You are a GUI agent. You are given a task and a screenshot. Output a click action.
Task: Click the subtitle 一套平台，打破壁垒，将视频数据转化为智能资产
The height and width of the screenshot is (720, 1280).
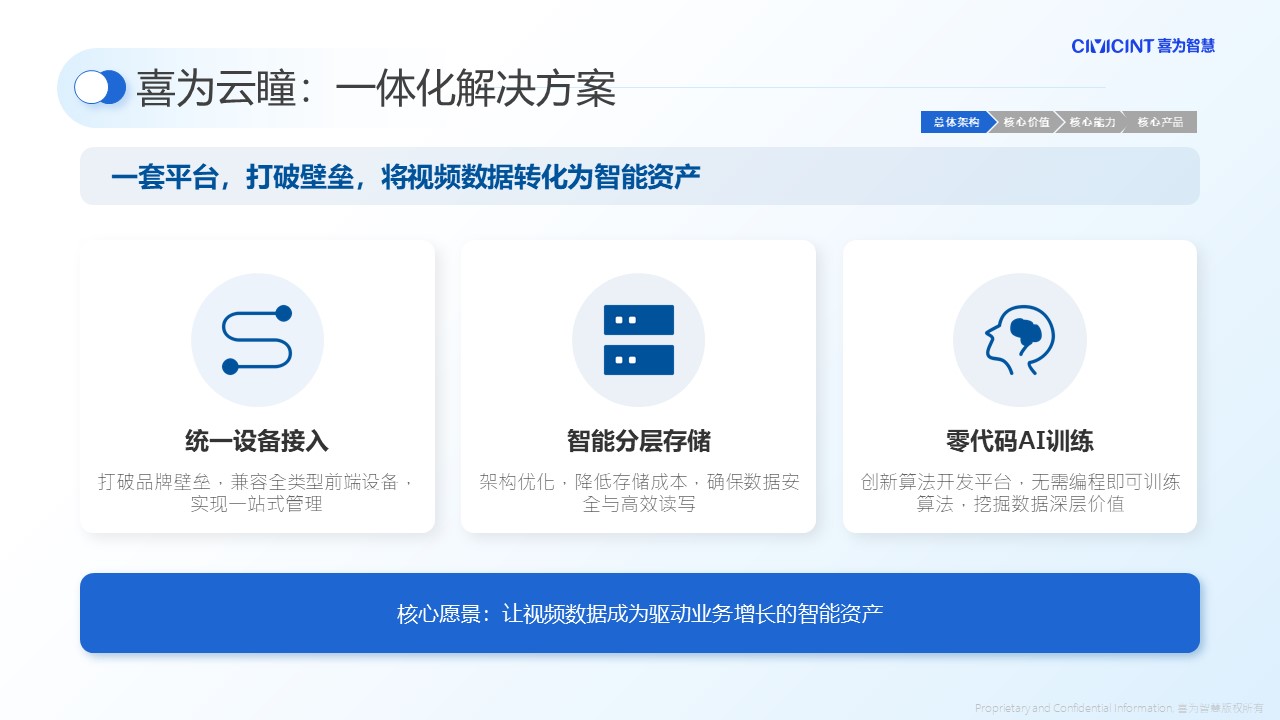pyautogui.click(x=406, y=177)
